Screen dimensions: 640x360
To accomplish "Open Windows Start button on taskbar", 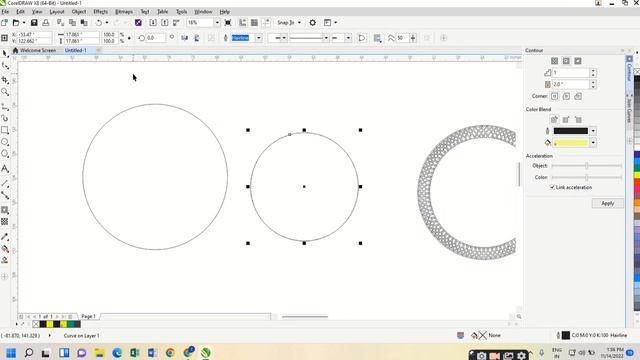I will click(11, 353).
